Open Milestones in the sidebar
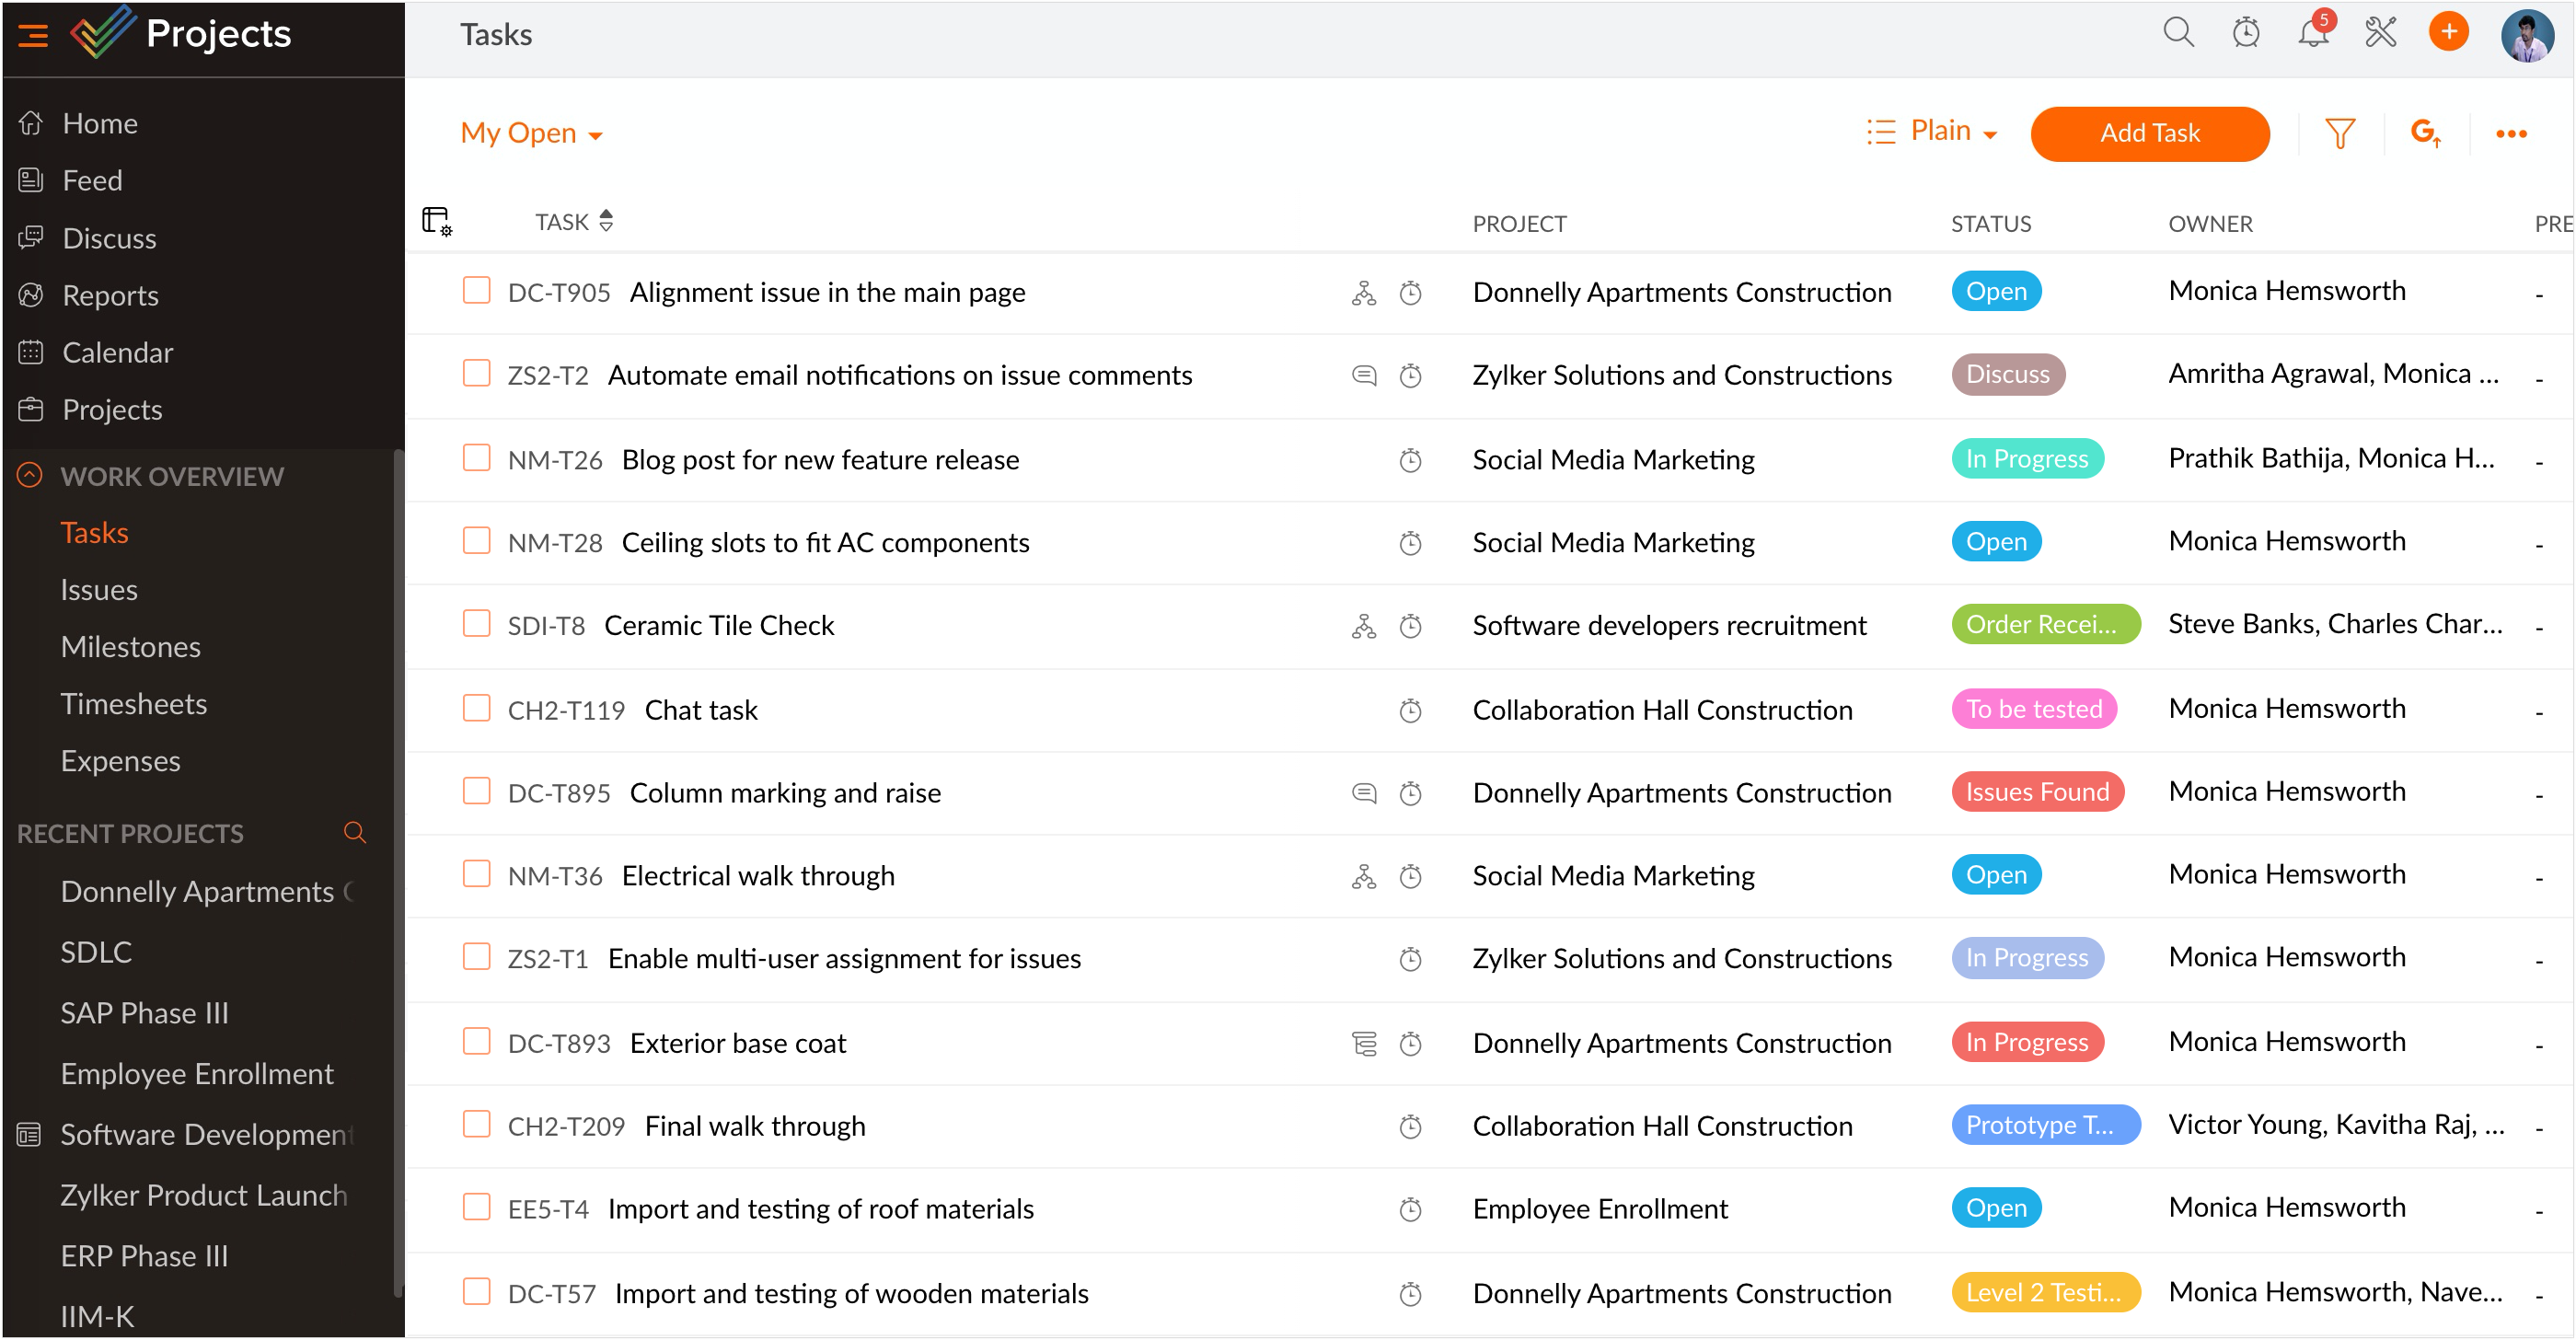This screenshot has height=1340, width=2576. (x=130, y=647)
